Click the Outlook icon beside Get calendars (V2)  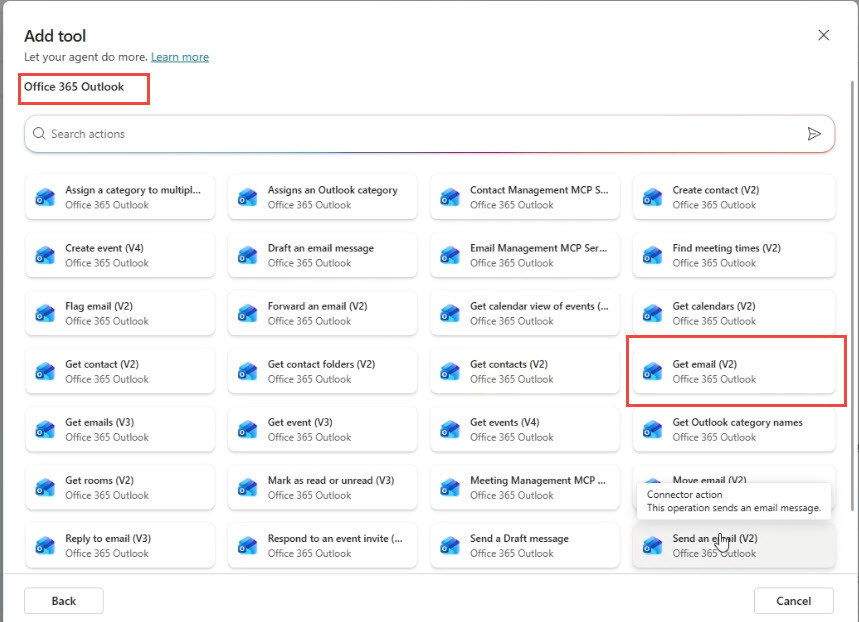[652, 313]
